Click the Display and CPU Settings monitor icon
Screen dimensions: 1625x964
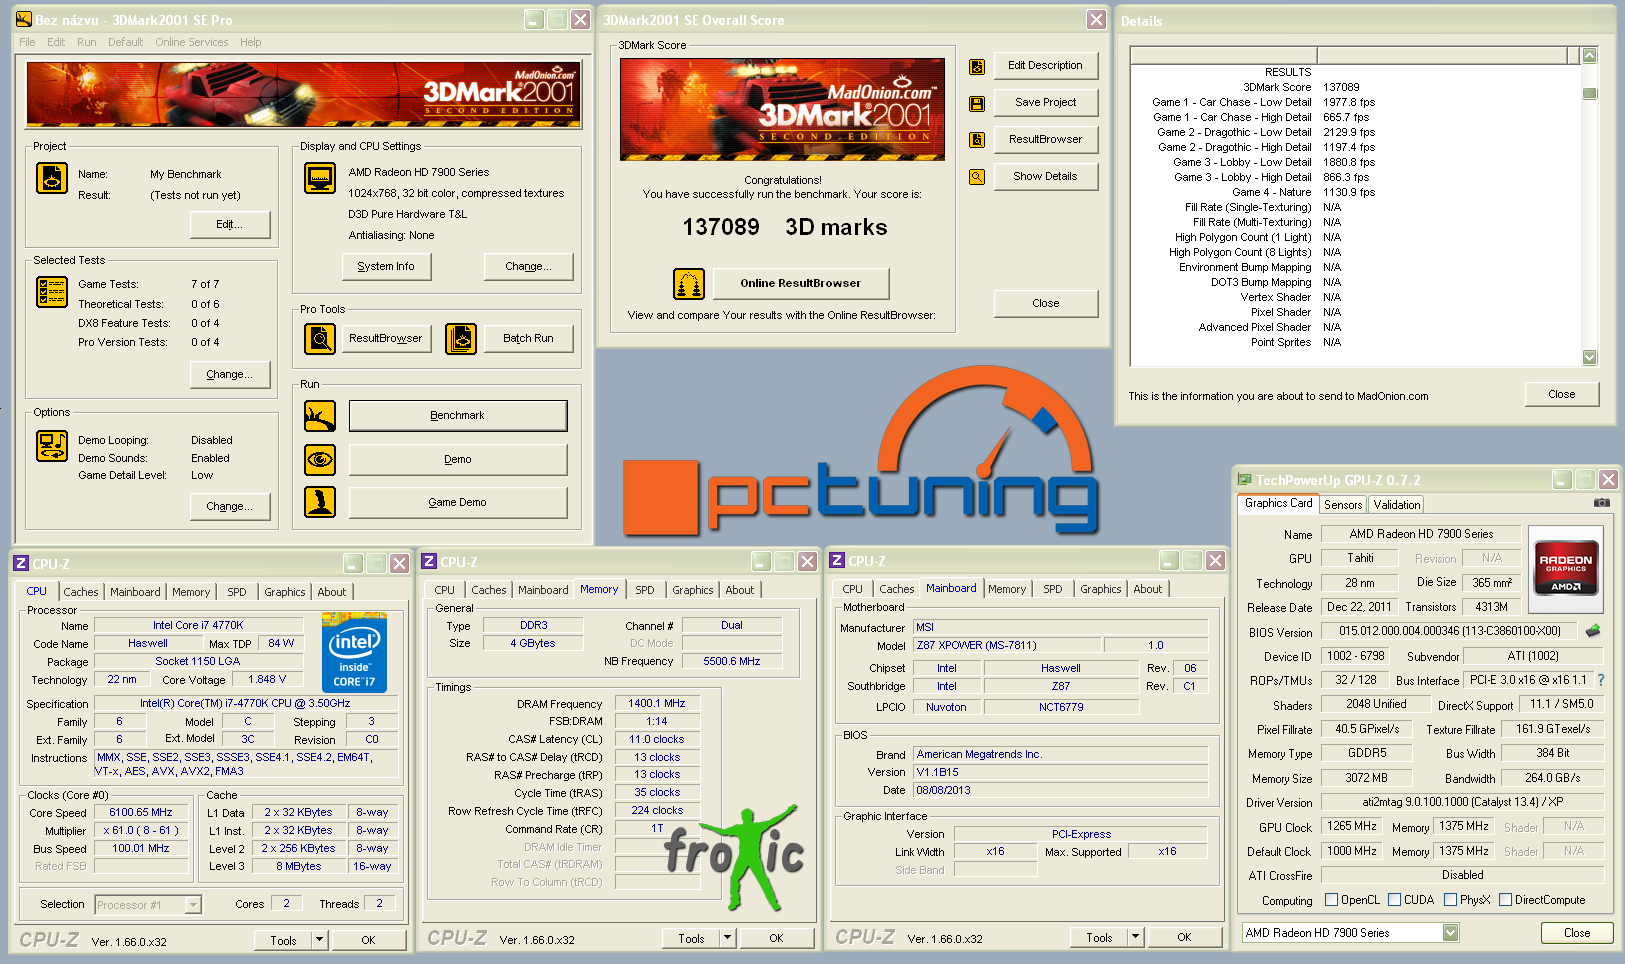point(320,178)
